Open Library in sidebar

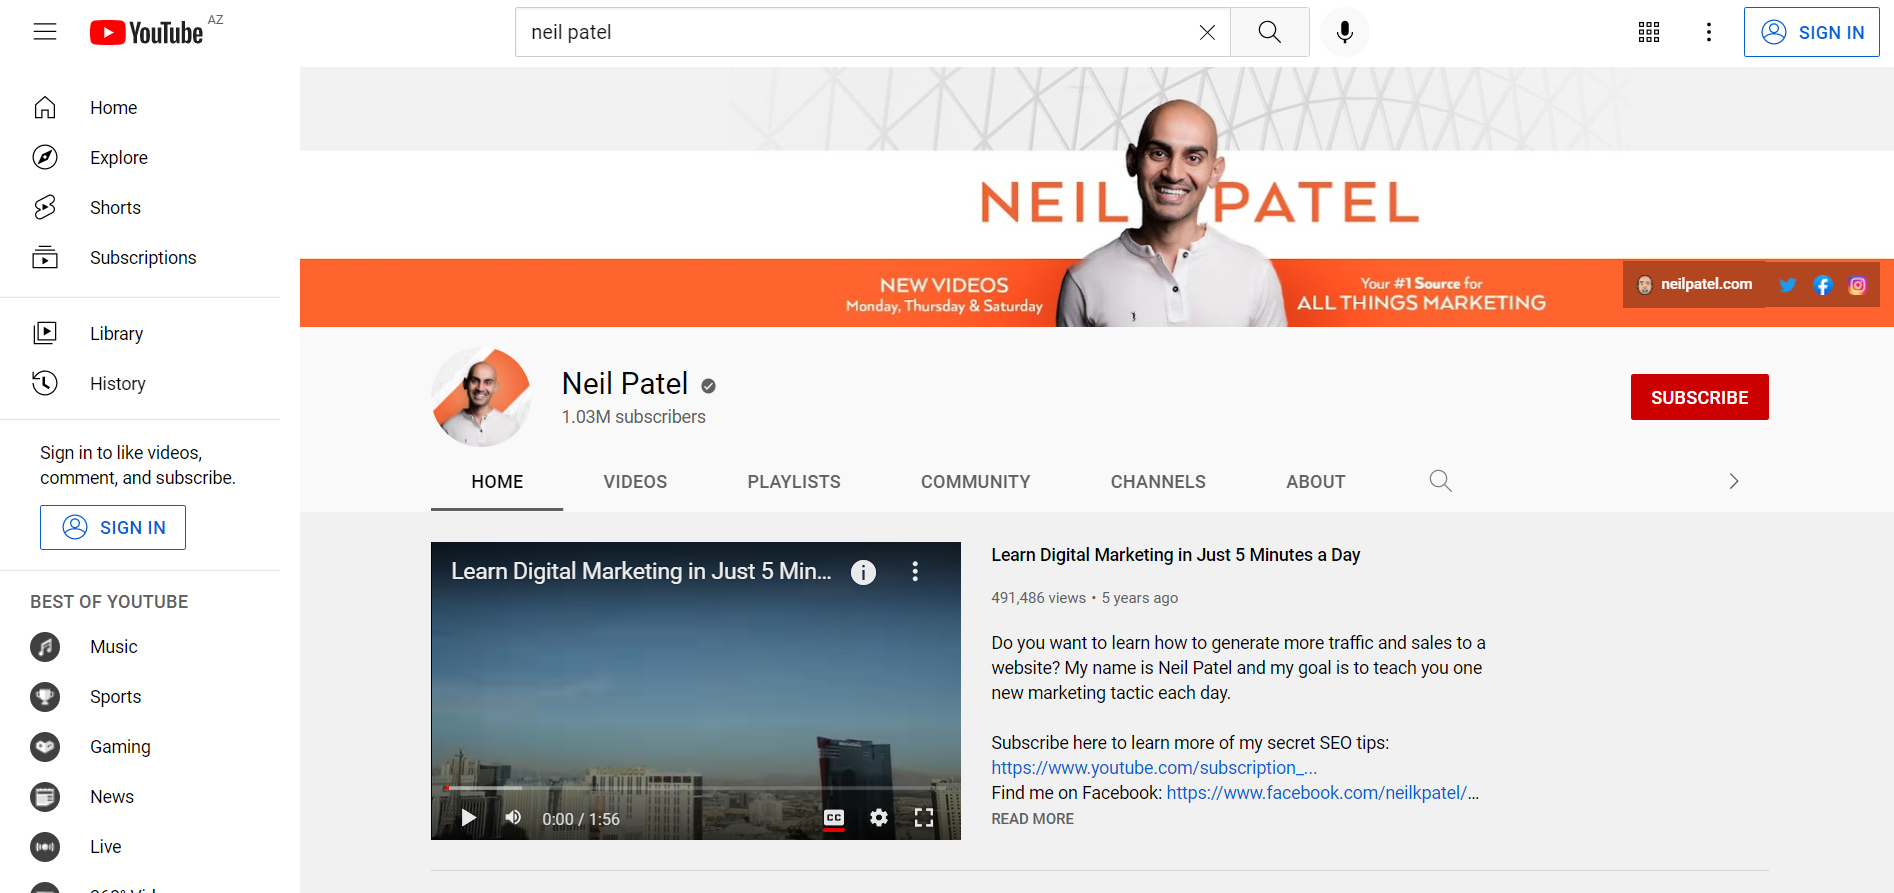[x=140, y=333]
